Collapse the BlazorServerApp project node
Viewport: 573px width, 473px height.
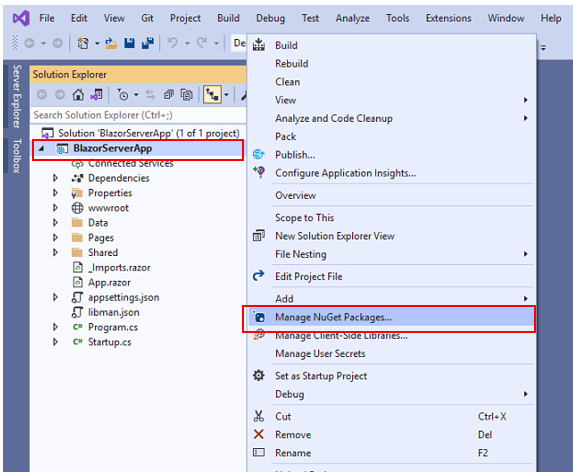41,148
